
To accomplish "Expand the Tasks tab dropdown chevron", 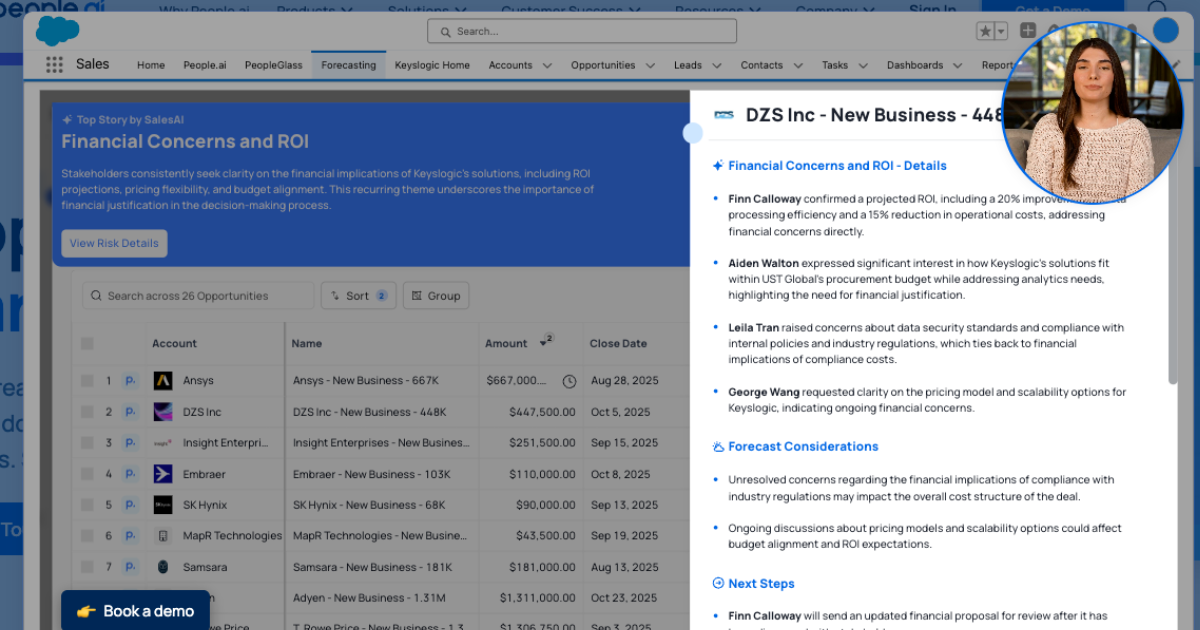I will click(x=863, y=66).
